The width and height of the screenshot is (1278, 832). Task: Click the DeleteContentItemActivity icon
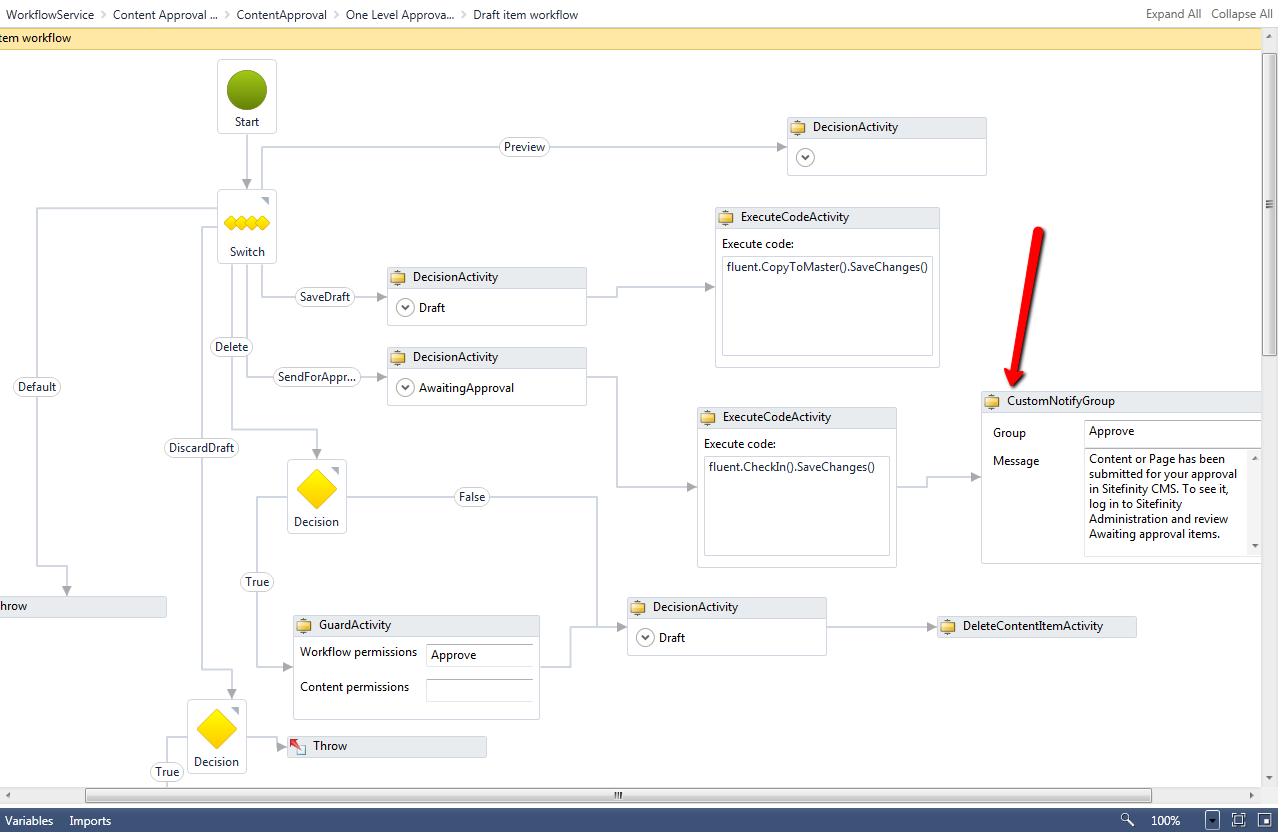point(947,626)
